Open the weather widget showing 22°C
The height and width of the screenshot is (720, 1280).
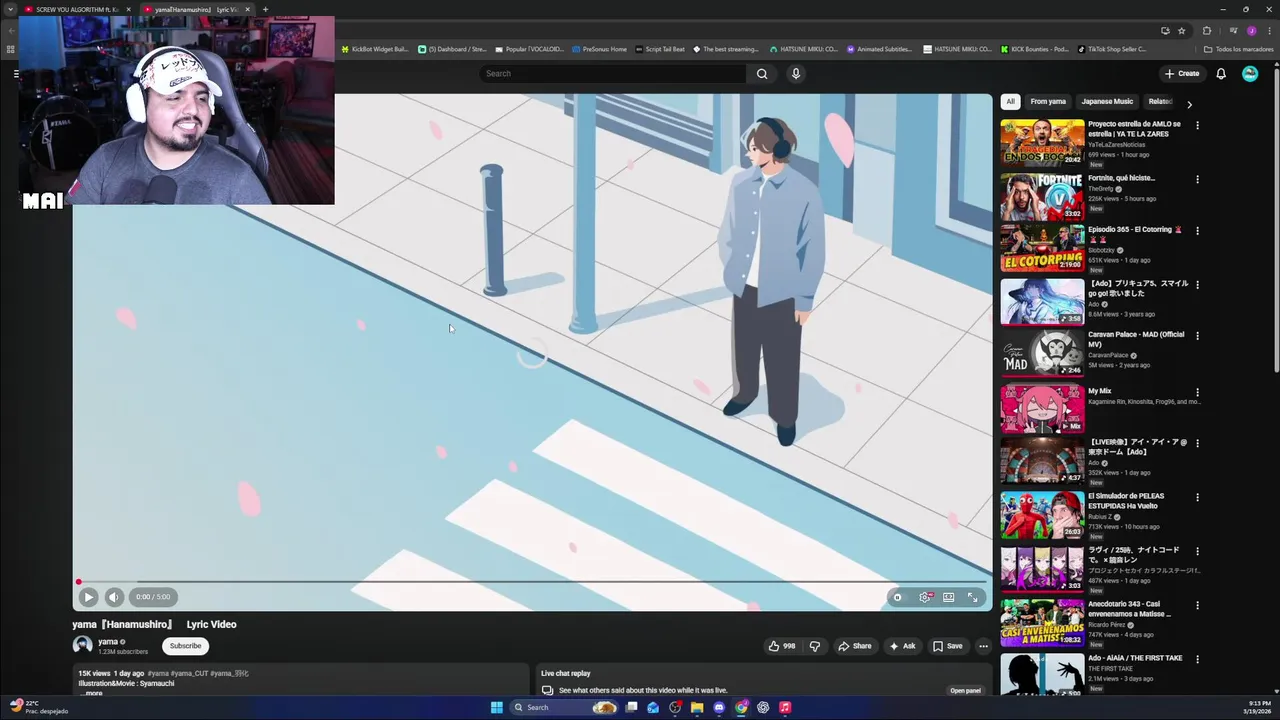(38, 707)
